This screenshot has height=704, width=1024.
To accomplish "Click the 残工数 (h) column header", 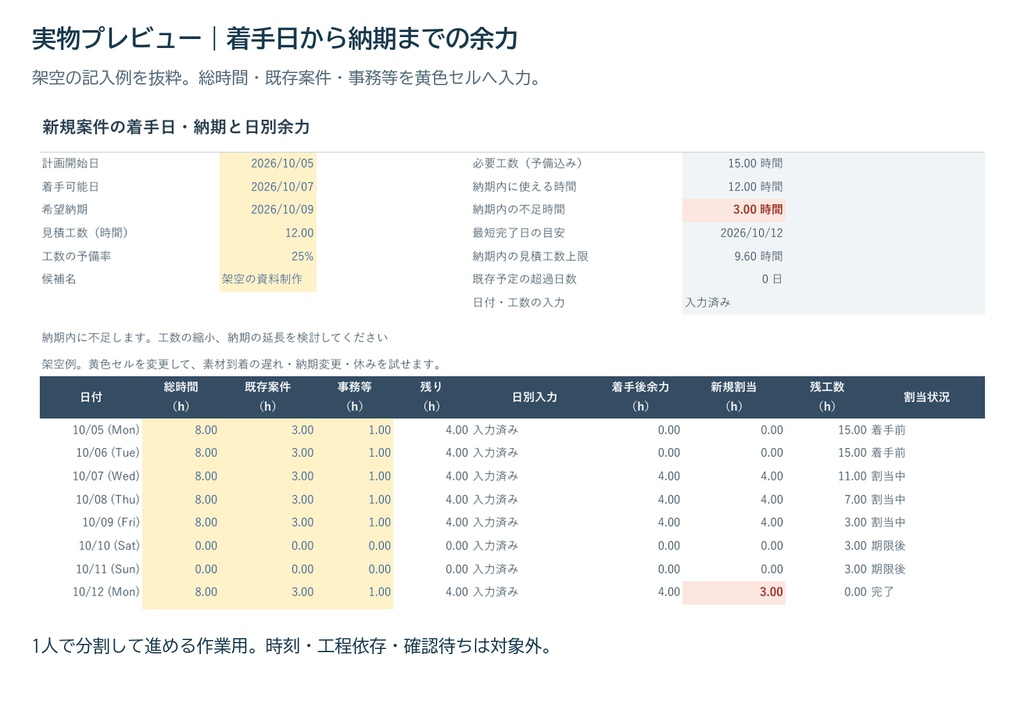I will pos(827,397).
